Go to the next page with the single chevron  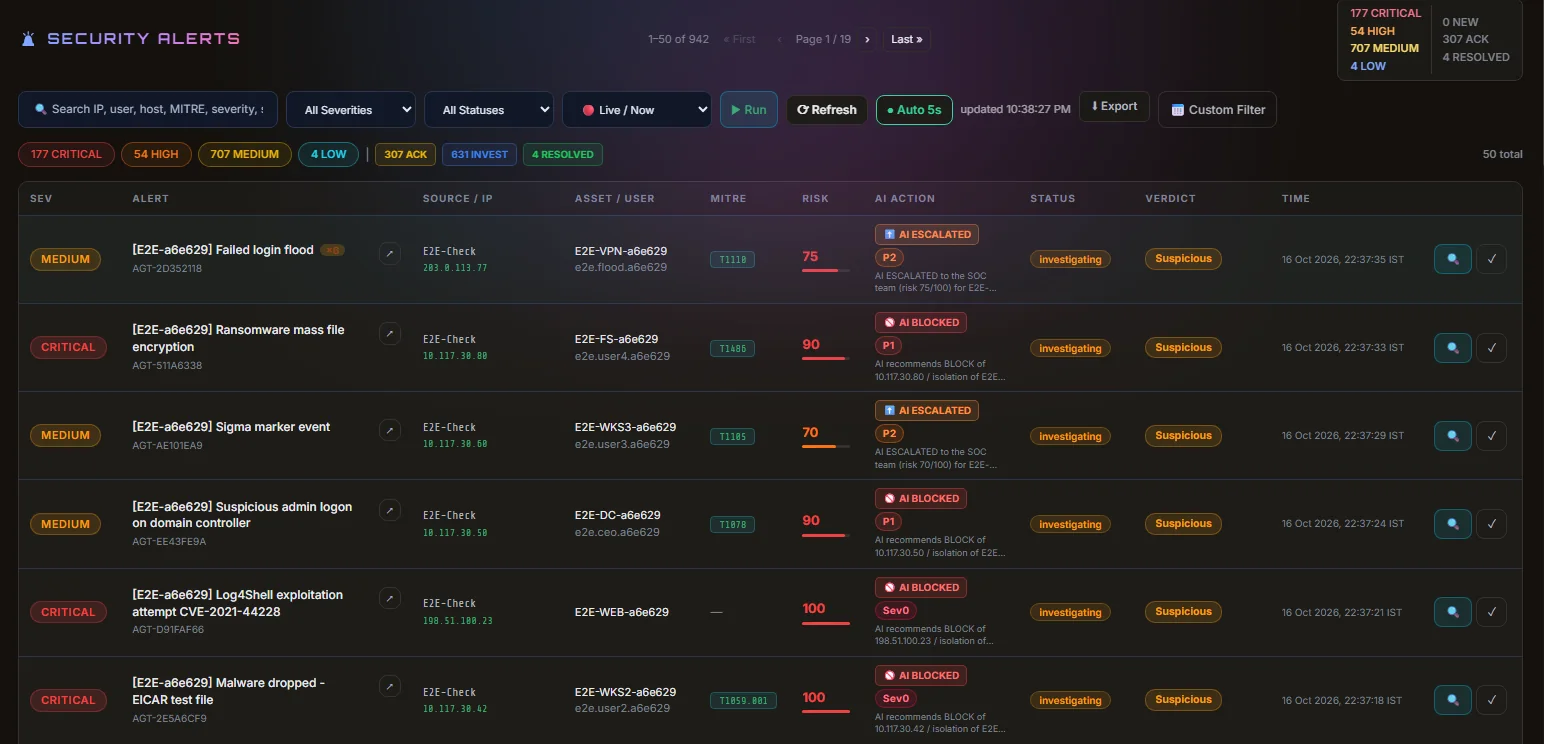[867, 39]
